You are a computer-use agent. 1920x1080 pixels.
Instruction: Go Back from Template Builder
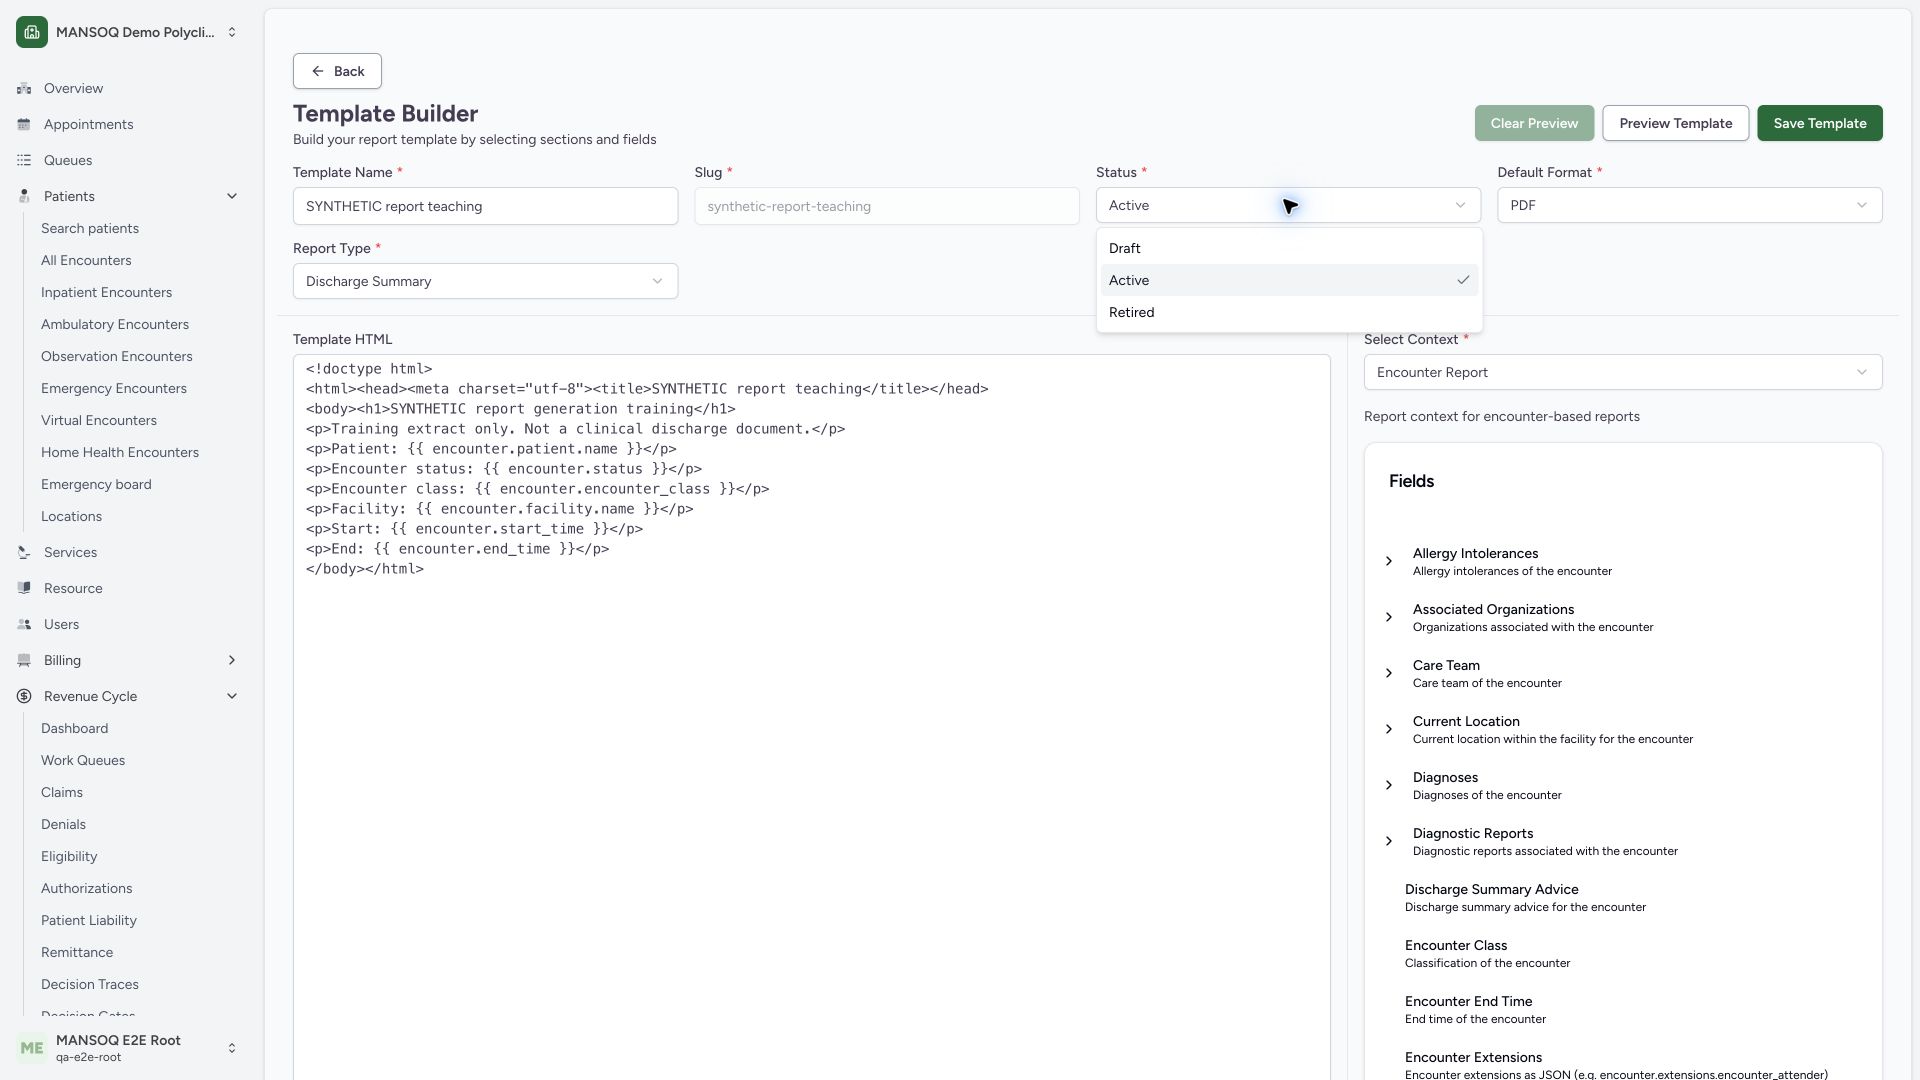(x=337, y=71)
